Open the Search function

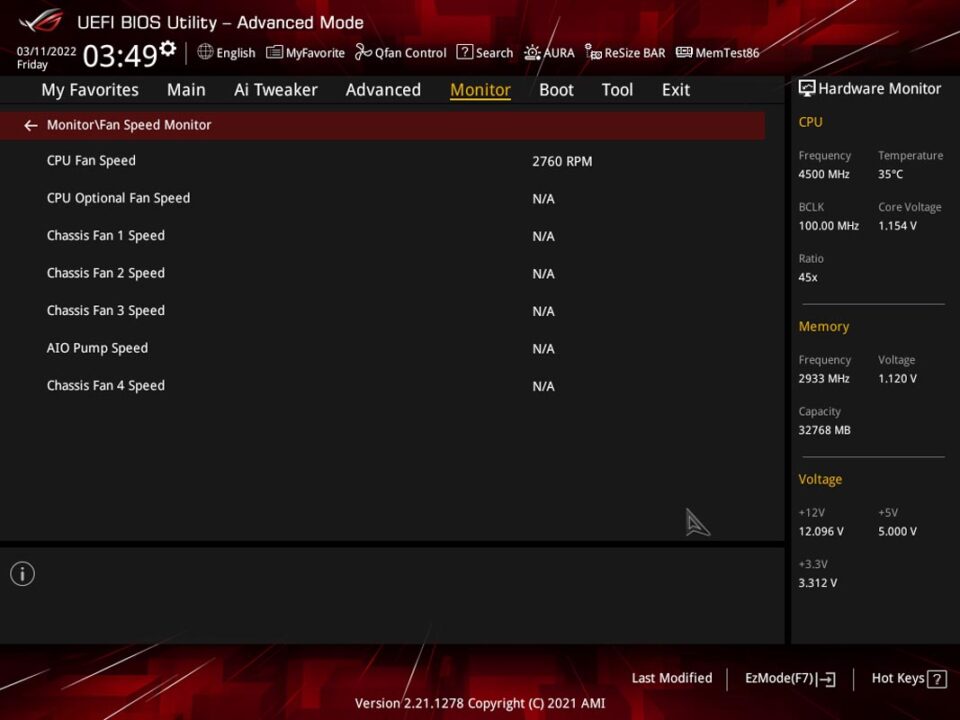485,53
